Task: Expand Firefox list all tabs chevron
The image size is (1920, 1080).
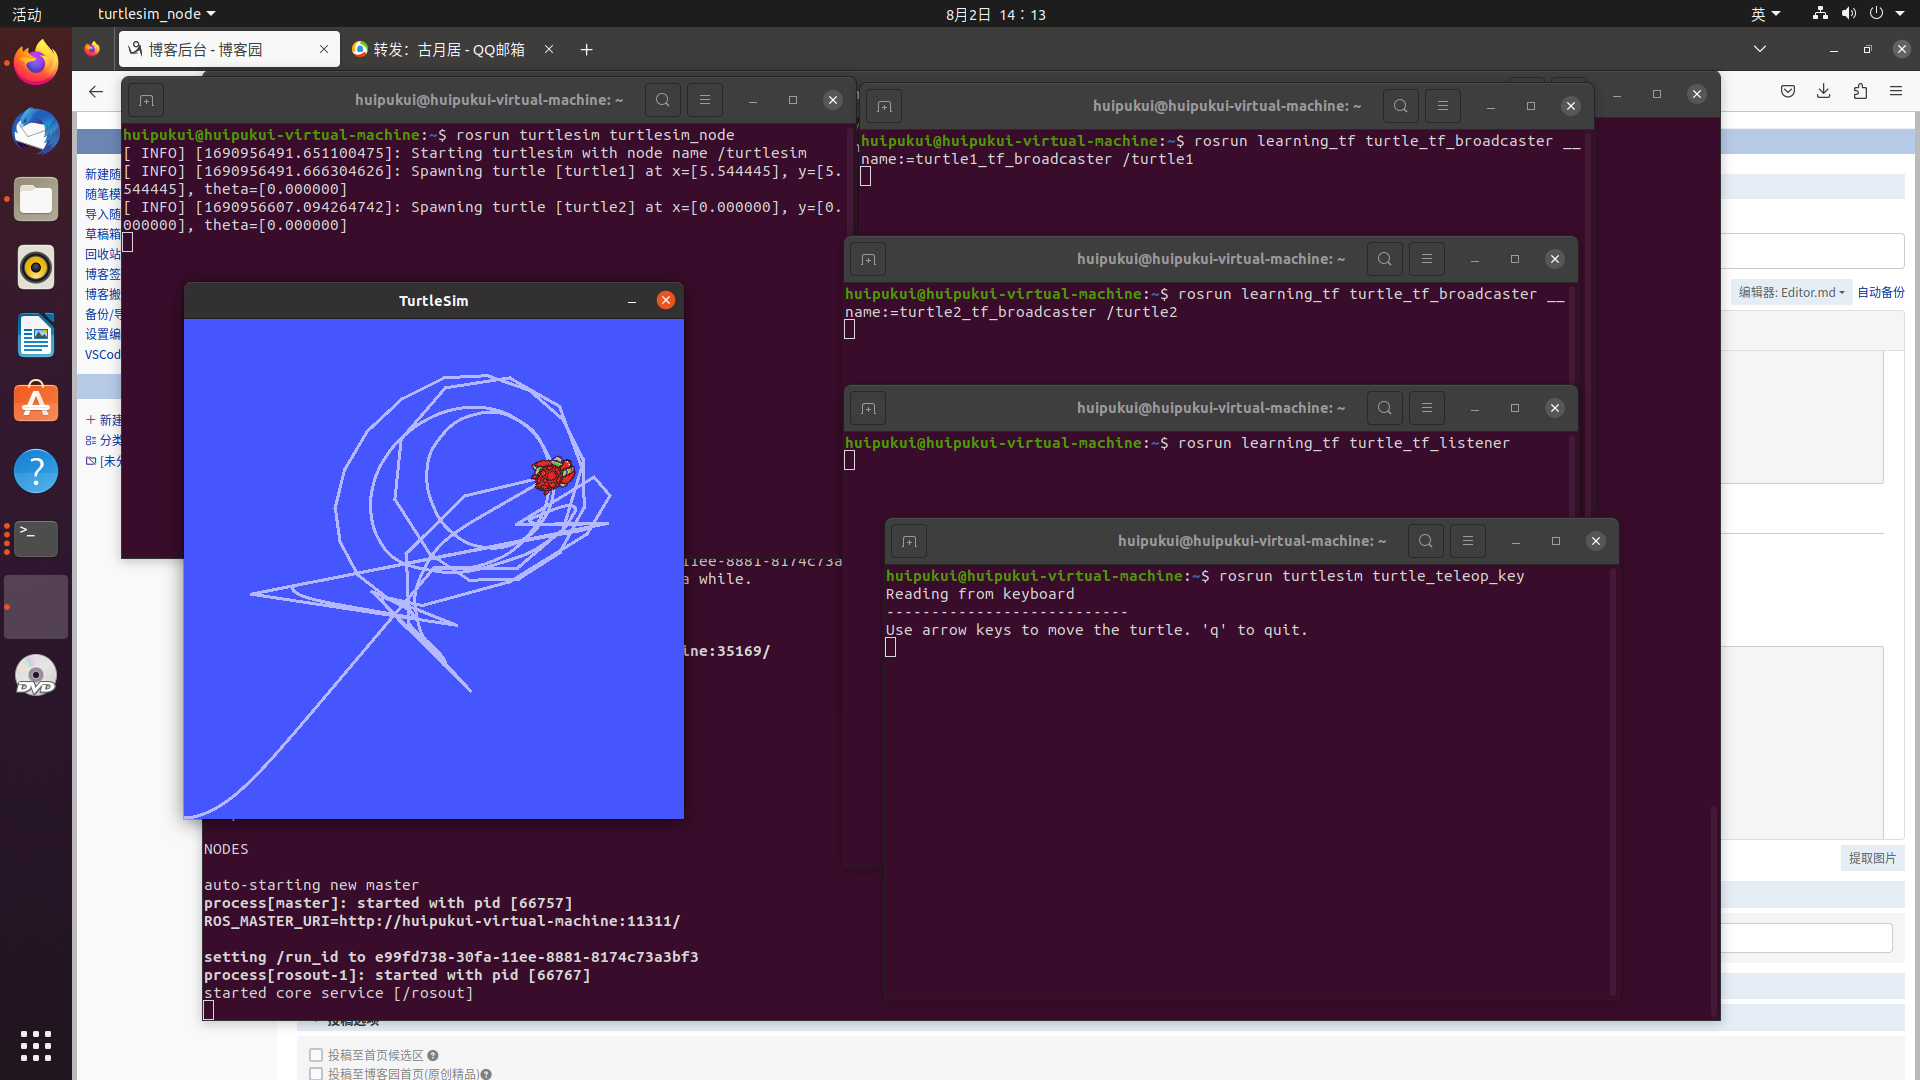Action: pyautogui.click(x=1759, y=49)
